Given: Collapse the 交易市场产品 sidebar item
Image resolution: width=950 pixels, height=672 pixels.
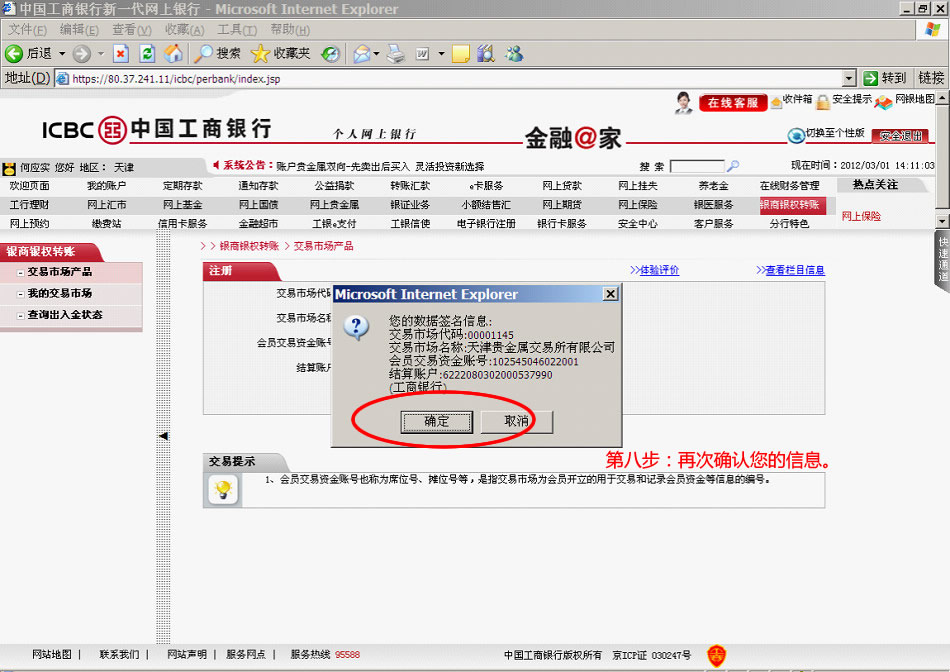Looking at the screenshot, I should [21, 273].
